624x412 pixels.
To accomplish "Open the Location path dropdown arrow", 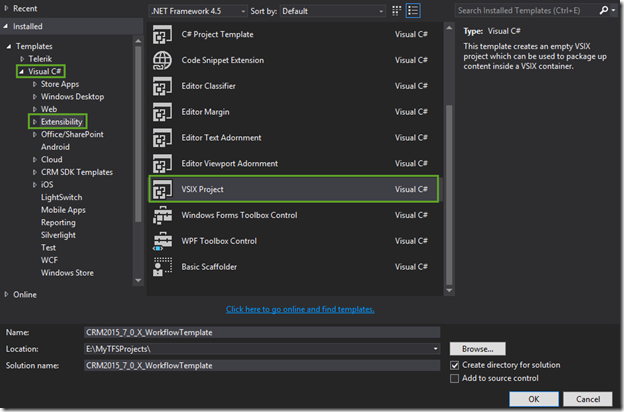I will pos(435,349).
